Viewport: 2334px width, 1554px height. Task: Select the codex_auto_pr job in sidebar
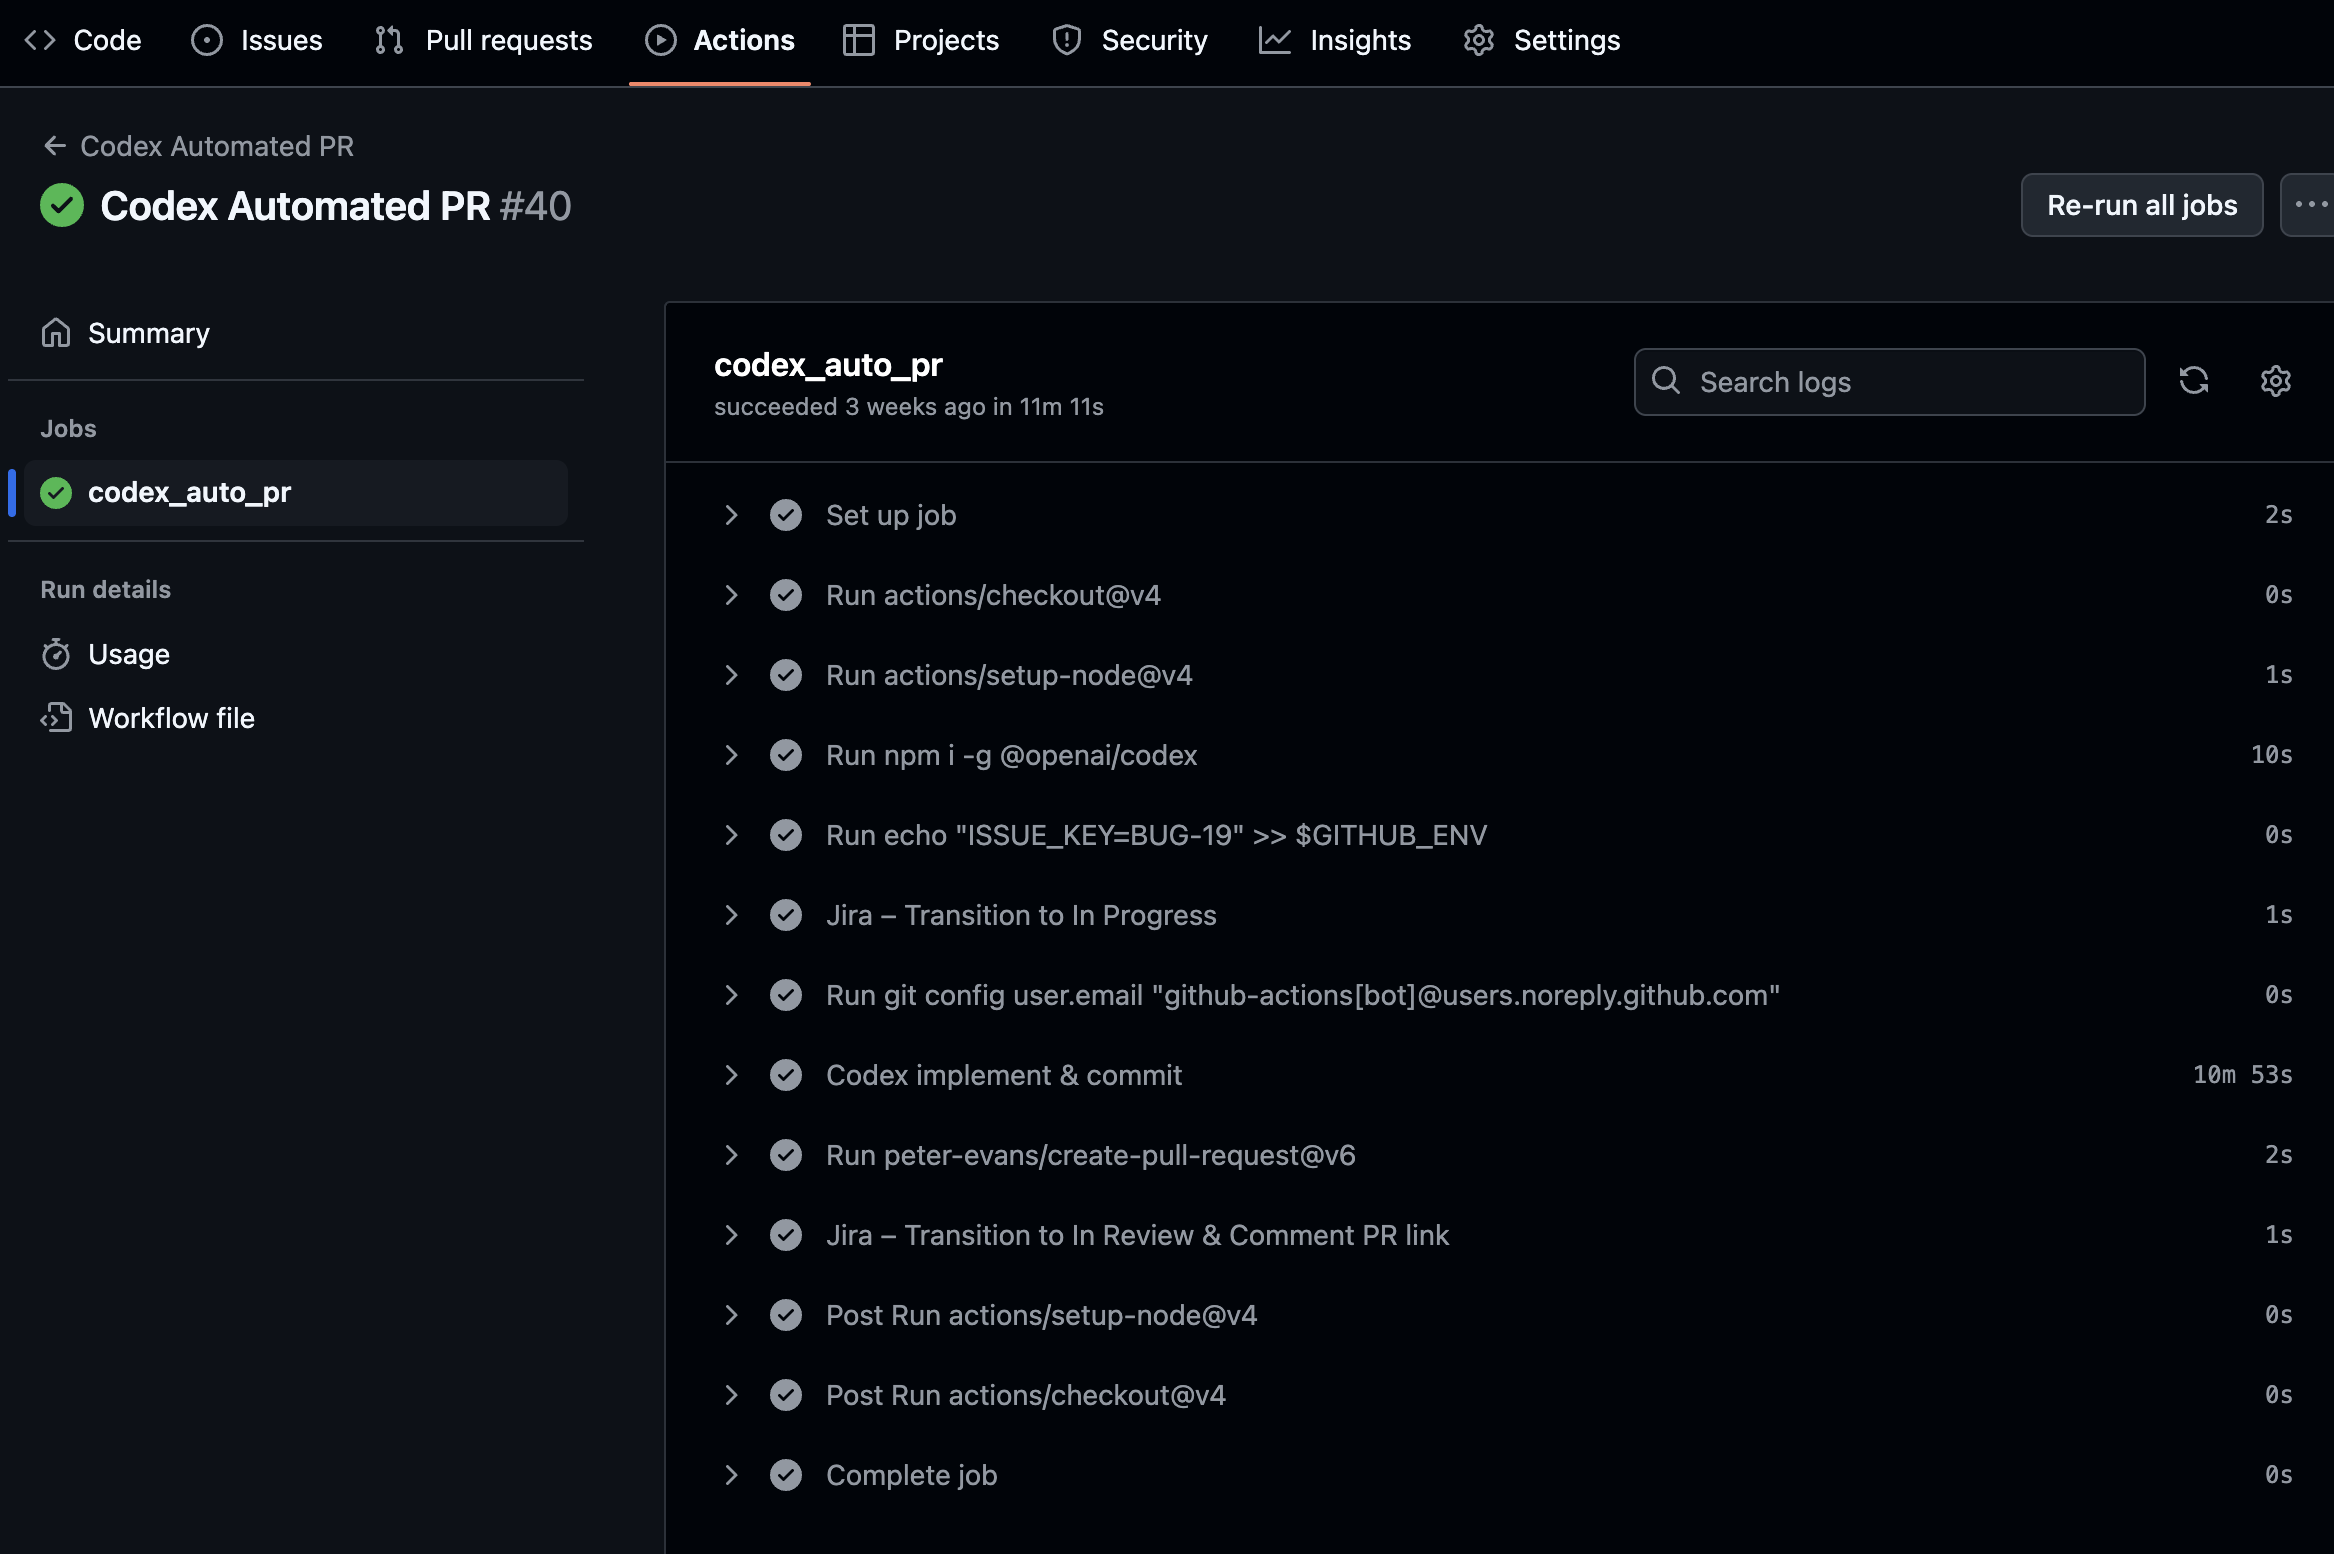coord(190,492)
